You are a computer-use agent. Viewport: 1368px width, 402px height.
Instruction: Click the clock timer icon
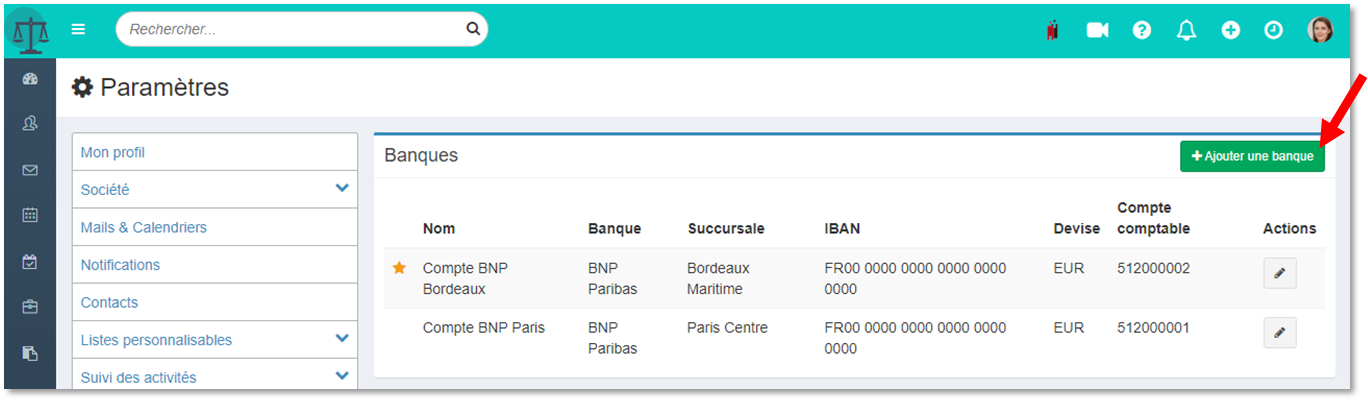click(1273, 30)
